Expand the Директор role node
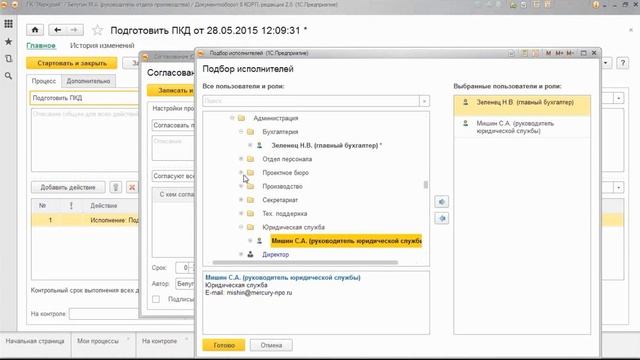The image size is (640, 360). (x=241, y=254)
